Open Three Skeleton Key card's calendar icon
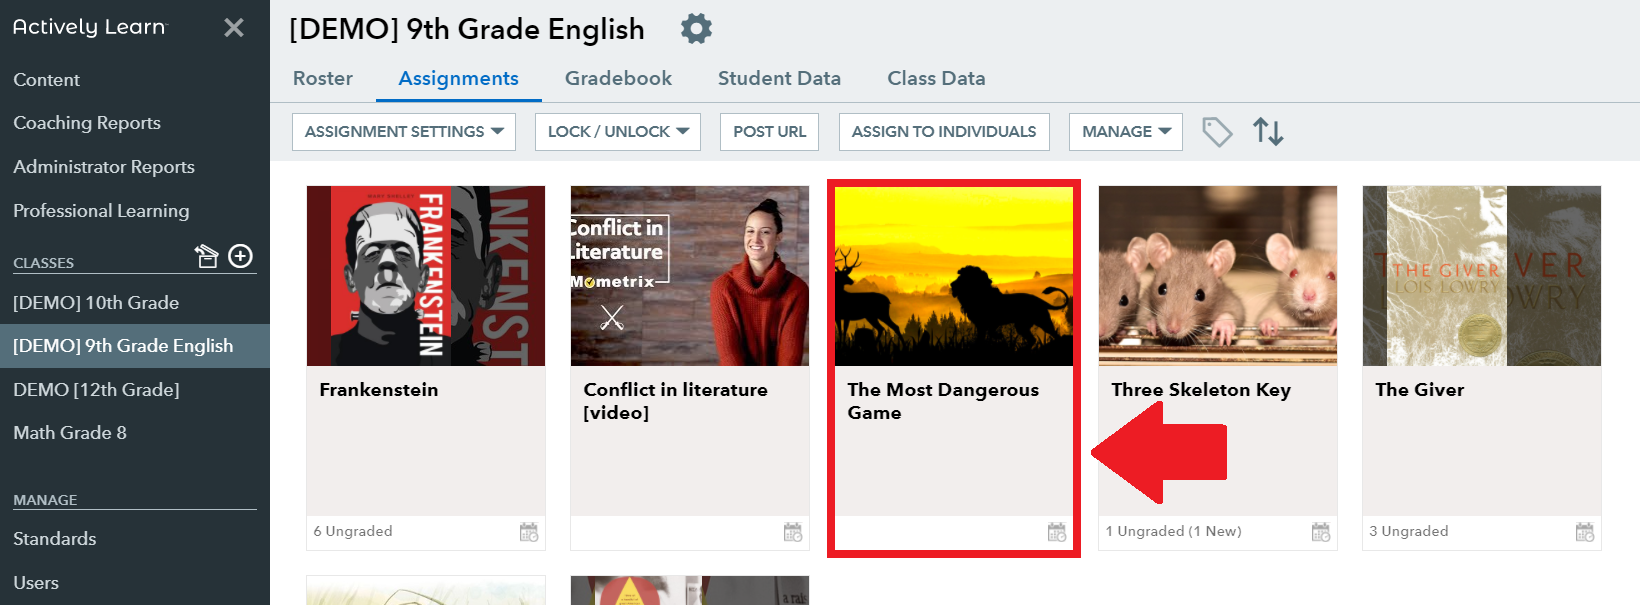Image resolution: width=1640 pixels, height=605 pixels. click(x=1321, y=532)
